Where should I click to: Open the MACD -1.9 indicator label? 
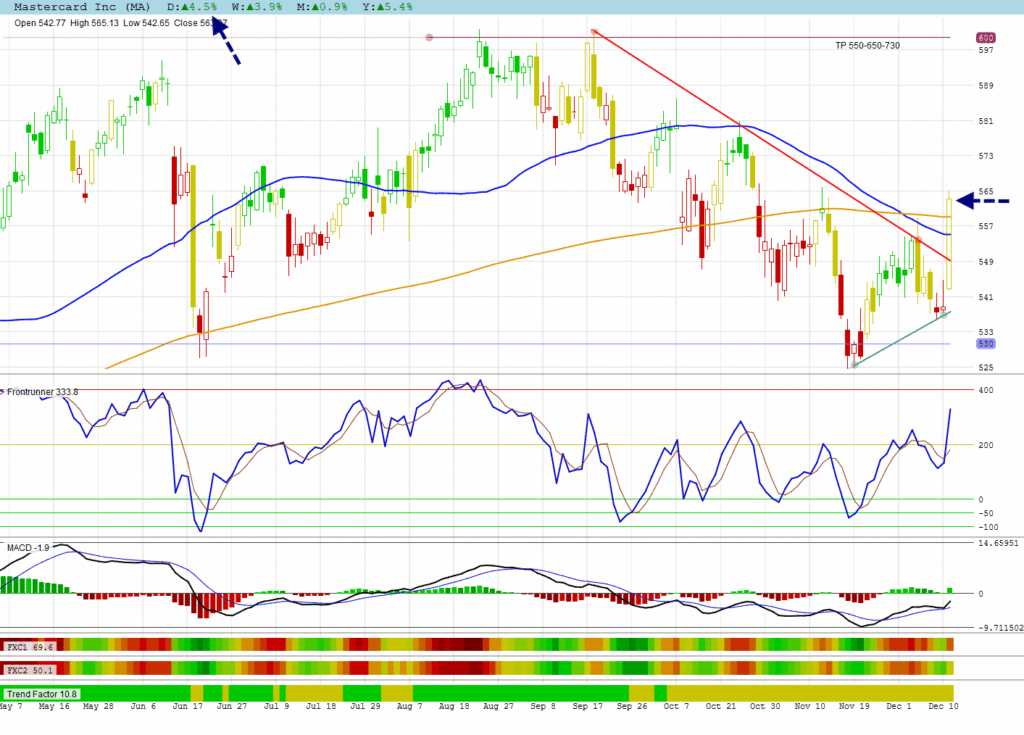click(x=28, y=548)
